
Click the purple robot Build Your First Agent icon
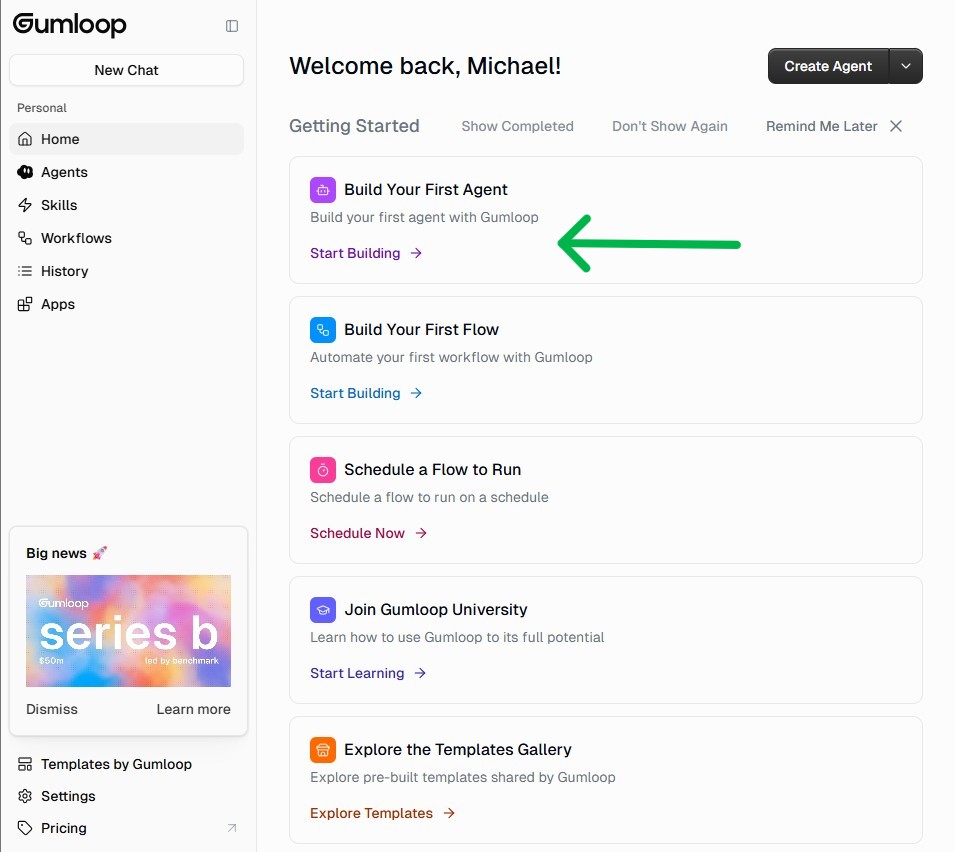point(323,189)
